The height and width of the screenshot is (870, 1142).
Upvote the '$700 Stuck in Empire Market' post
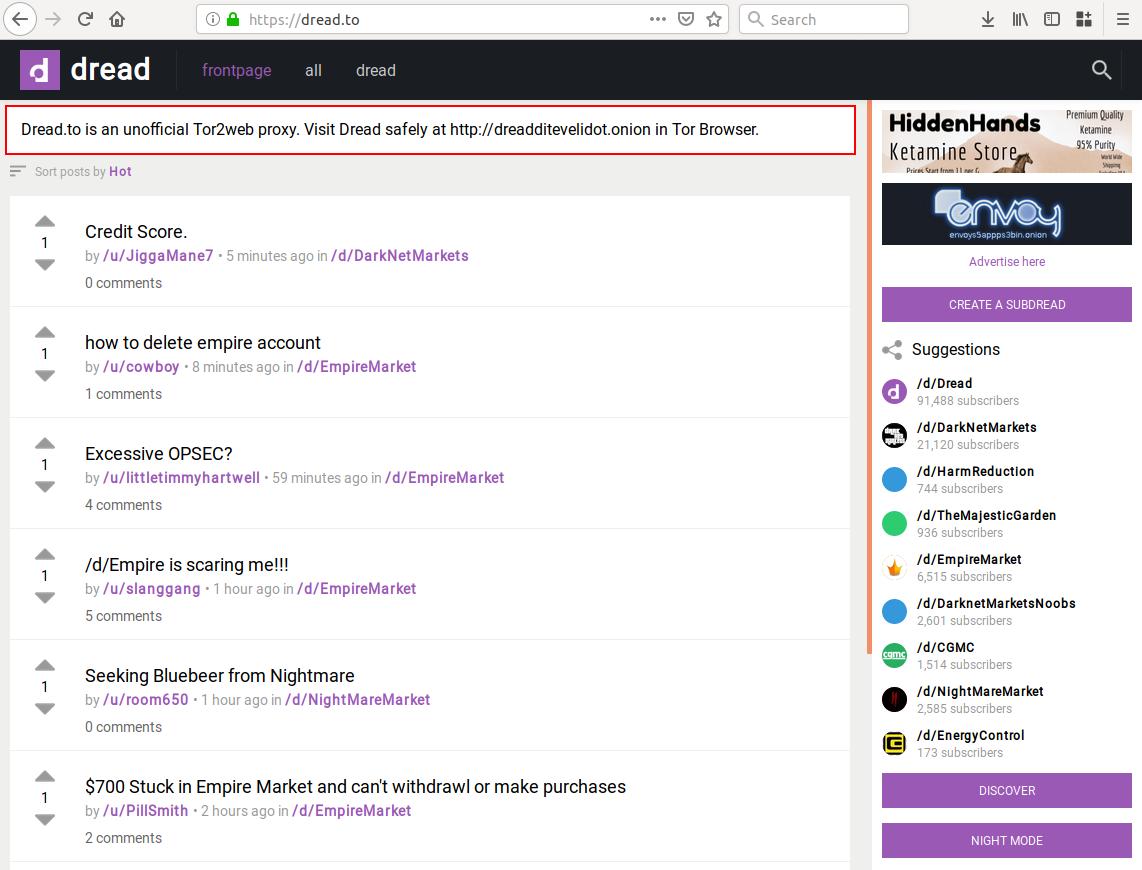[45, 777]
